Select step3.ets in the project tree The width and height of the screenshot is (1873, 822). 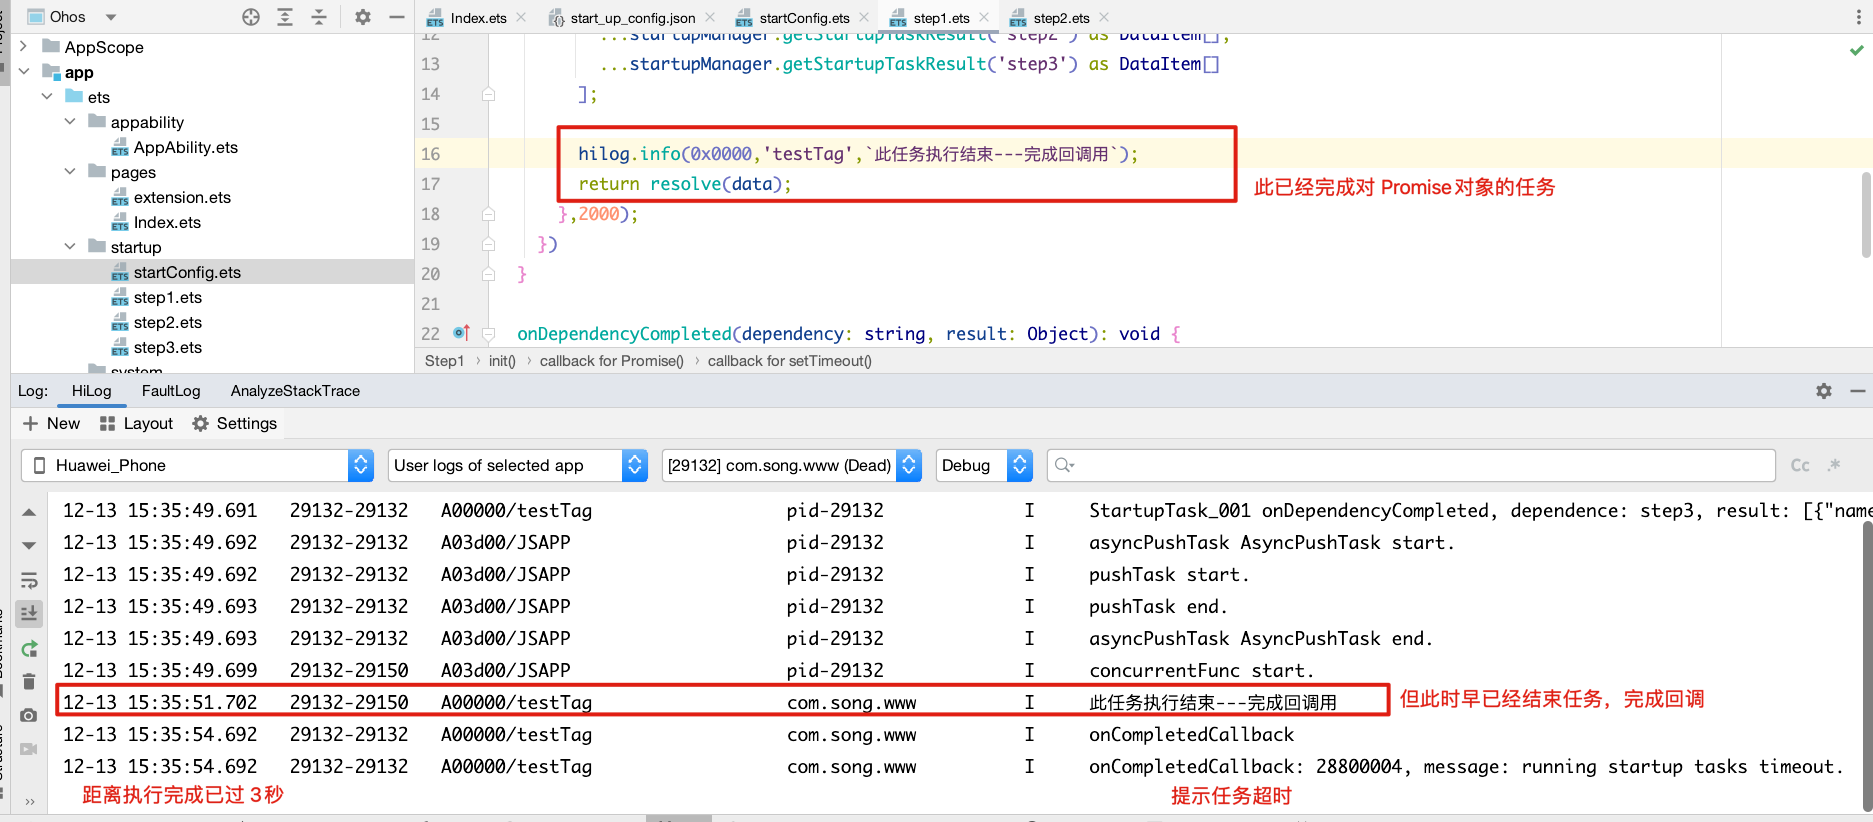[x=168, y=347]
